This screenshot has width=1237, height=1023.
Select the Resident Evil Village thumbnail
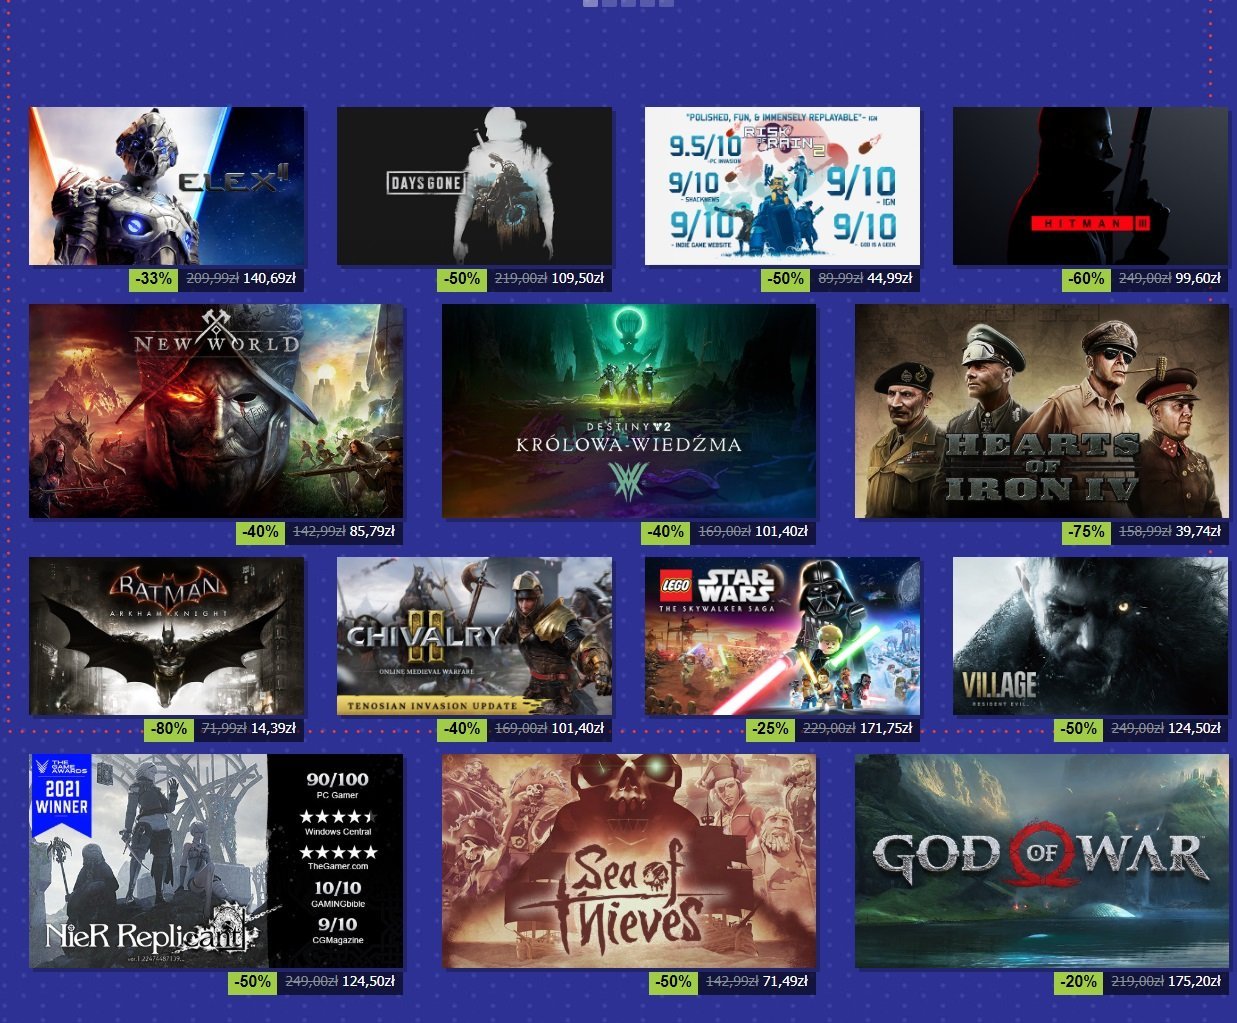tap(1090, 636)
